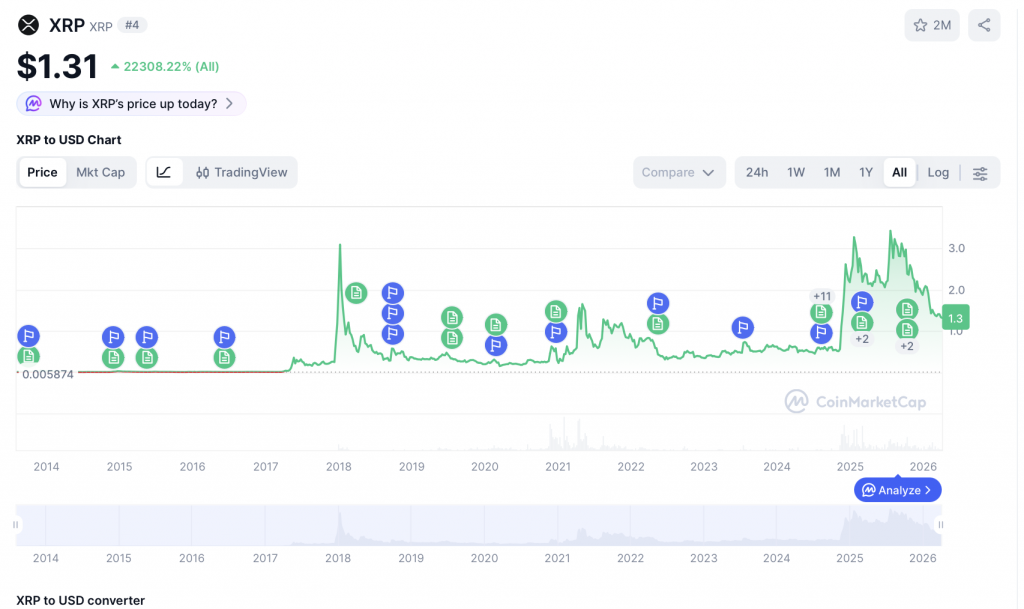The image size is (1024, 609).
Task: Toggle the Log scale option
Action: (938, 172)
